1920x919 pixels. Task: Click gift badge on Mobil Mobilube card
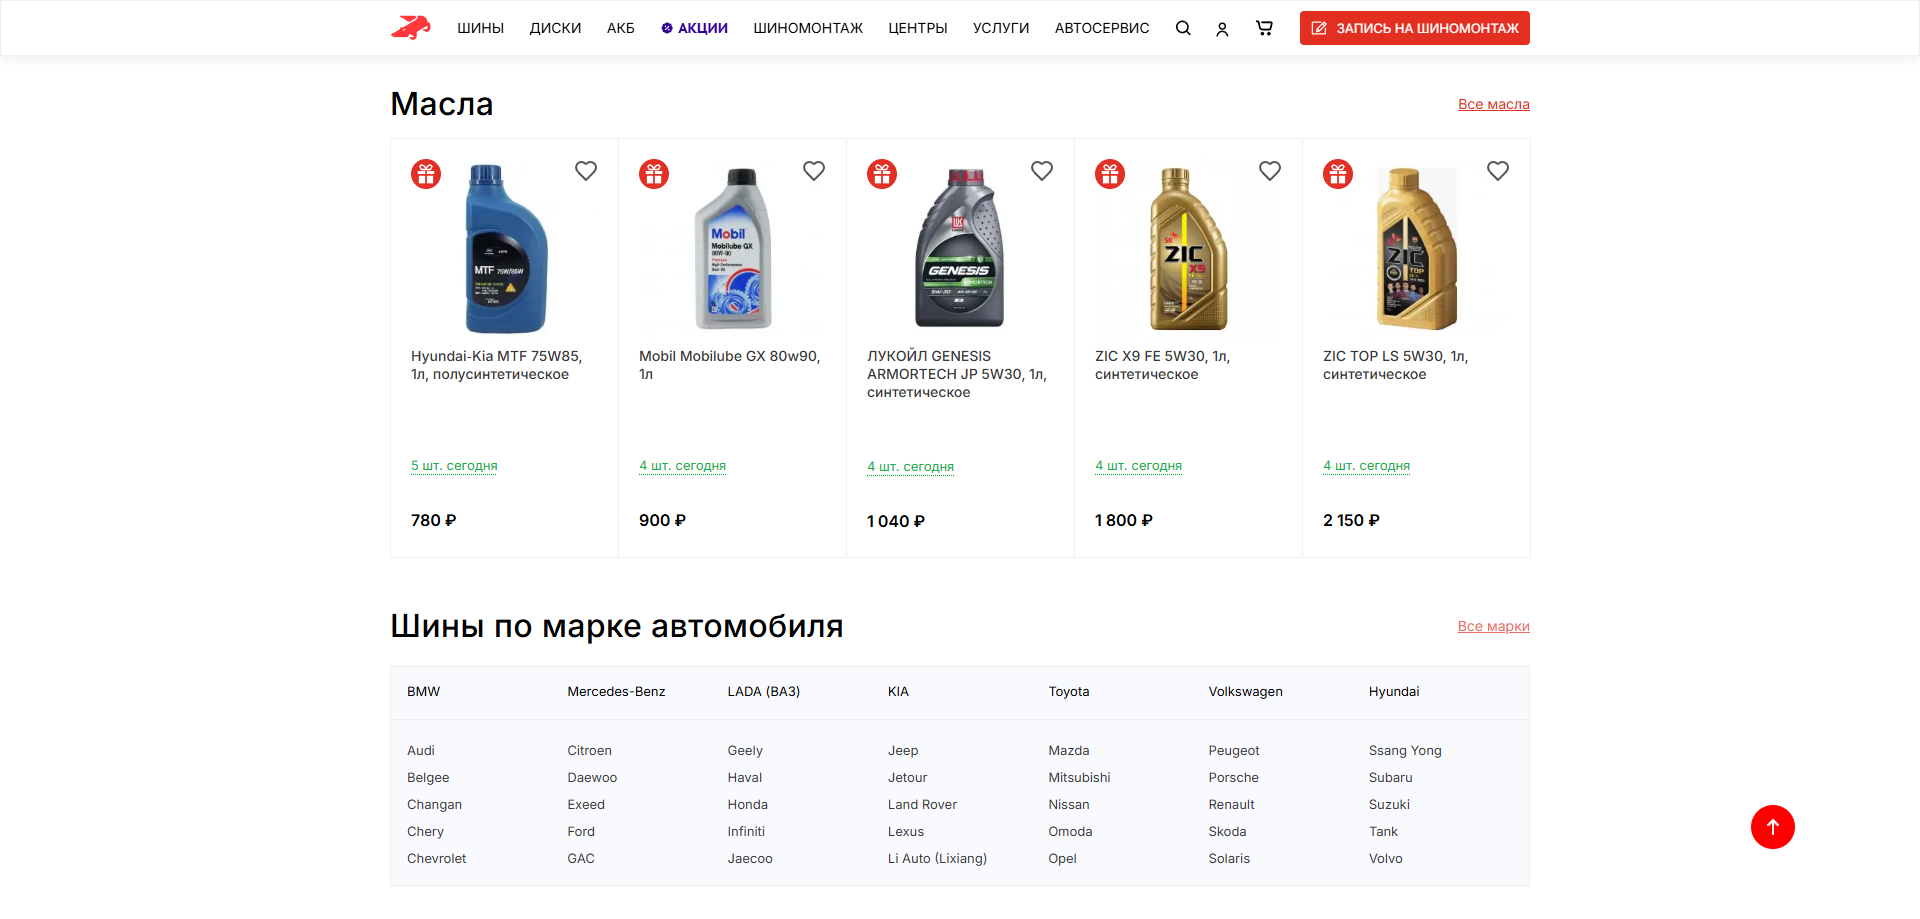654,174
